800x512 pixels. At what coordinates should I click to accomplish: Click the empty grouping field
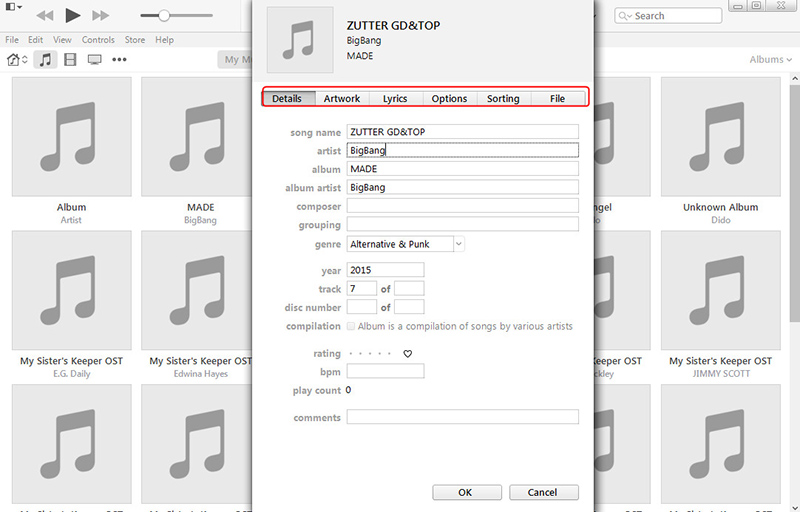(463, 224)
